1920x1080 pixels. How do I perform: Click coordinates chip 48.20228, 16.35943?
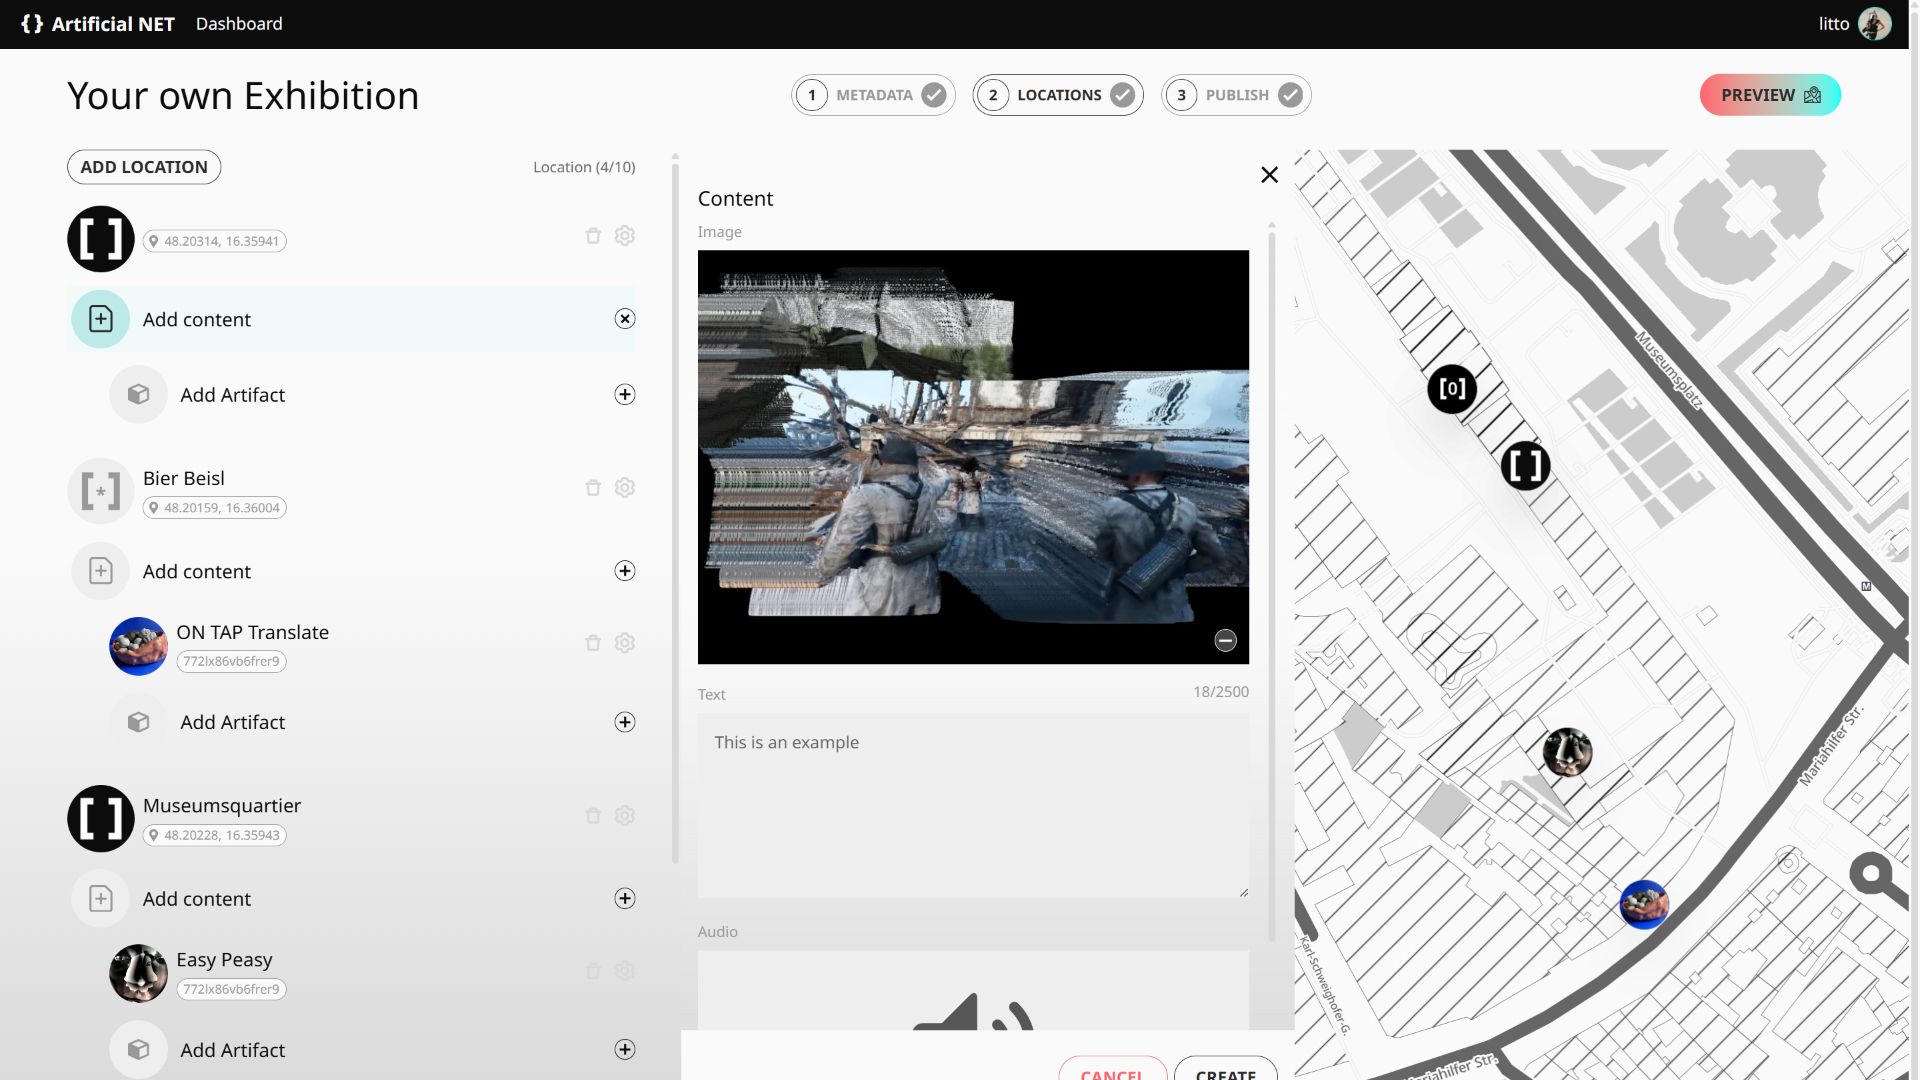point(214,836)
